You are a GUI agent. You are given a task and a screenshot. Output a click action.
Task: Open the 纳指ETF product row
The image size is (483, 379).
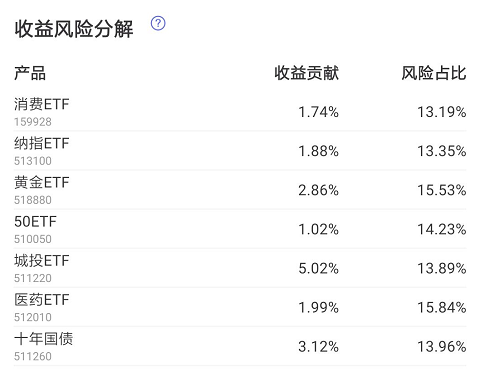(240, 151)
